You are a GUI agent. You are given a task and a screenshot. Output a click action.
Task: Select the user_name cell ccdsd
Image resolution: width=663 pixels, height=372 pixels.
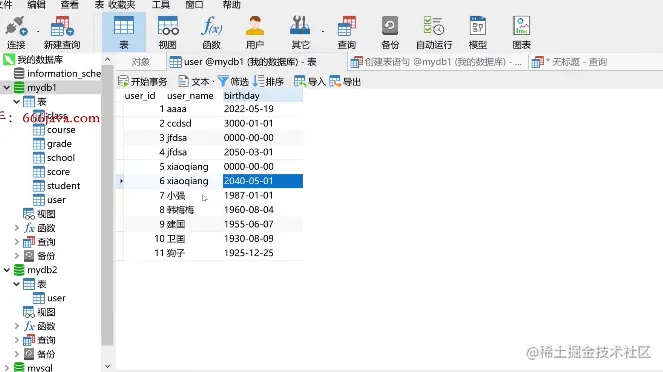tap(194, 123)
